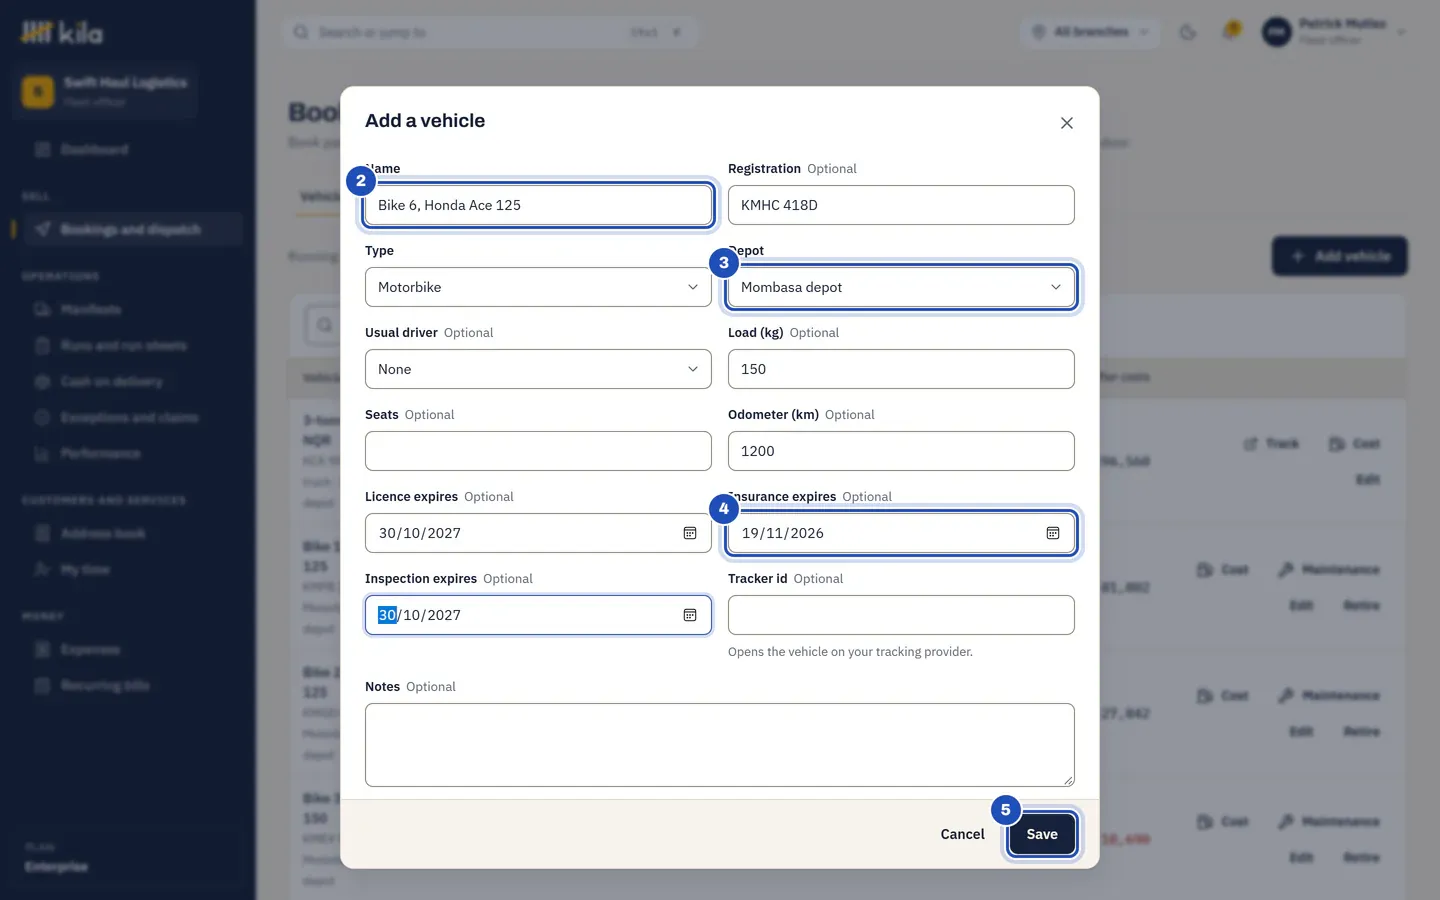Click step 2 tour badge on Name

361,181
